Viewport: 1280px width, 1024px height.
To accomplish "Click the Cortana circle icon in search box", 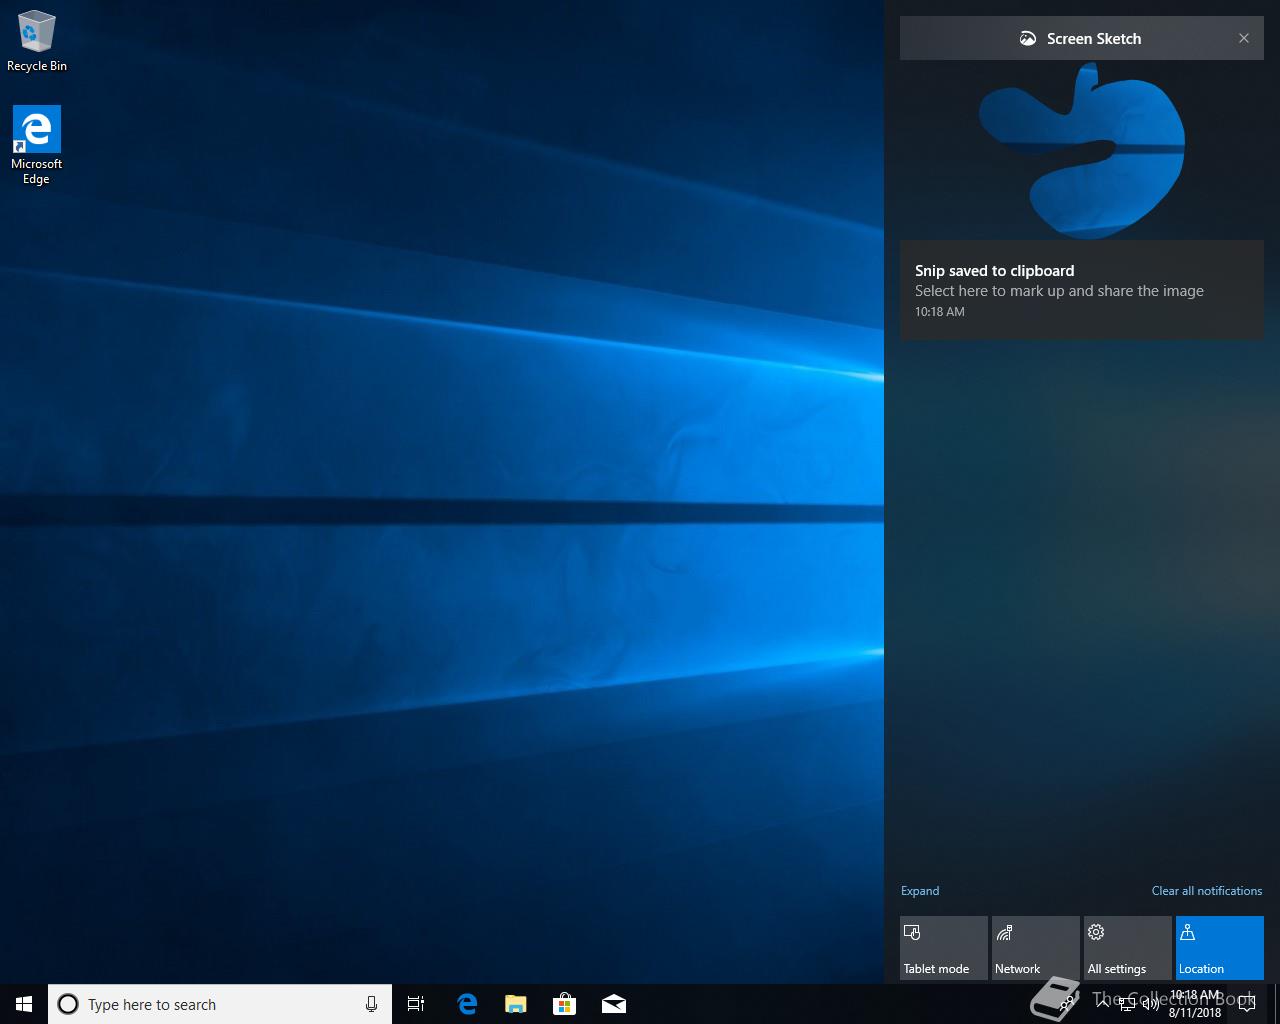I will (x=68, y=1004).
